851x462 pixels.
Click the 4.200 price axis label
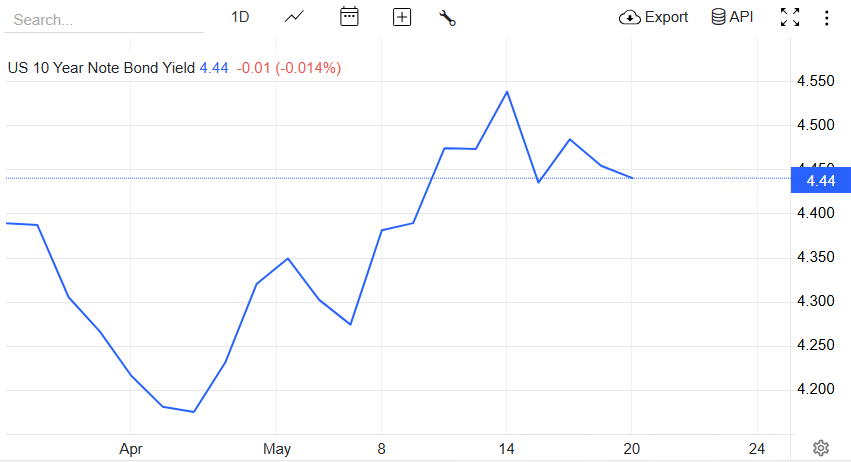pyautogui.click(x=817, y=389)
